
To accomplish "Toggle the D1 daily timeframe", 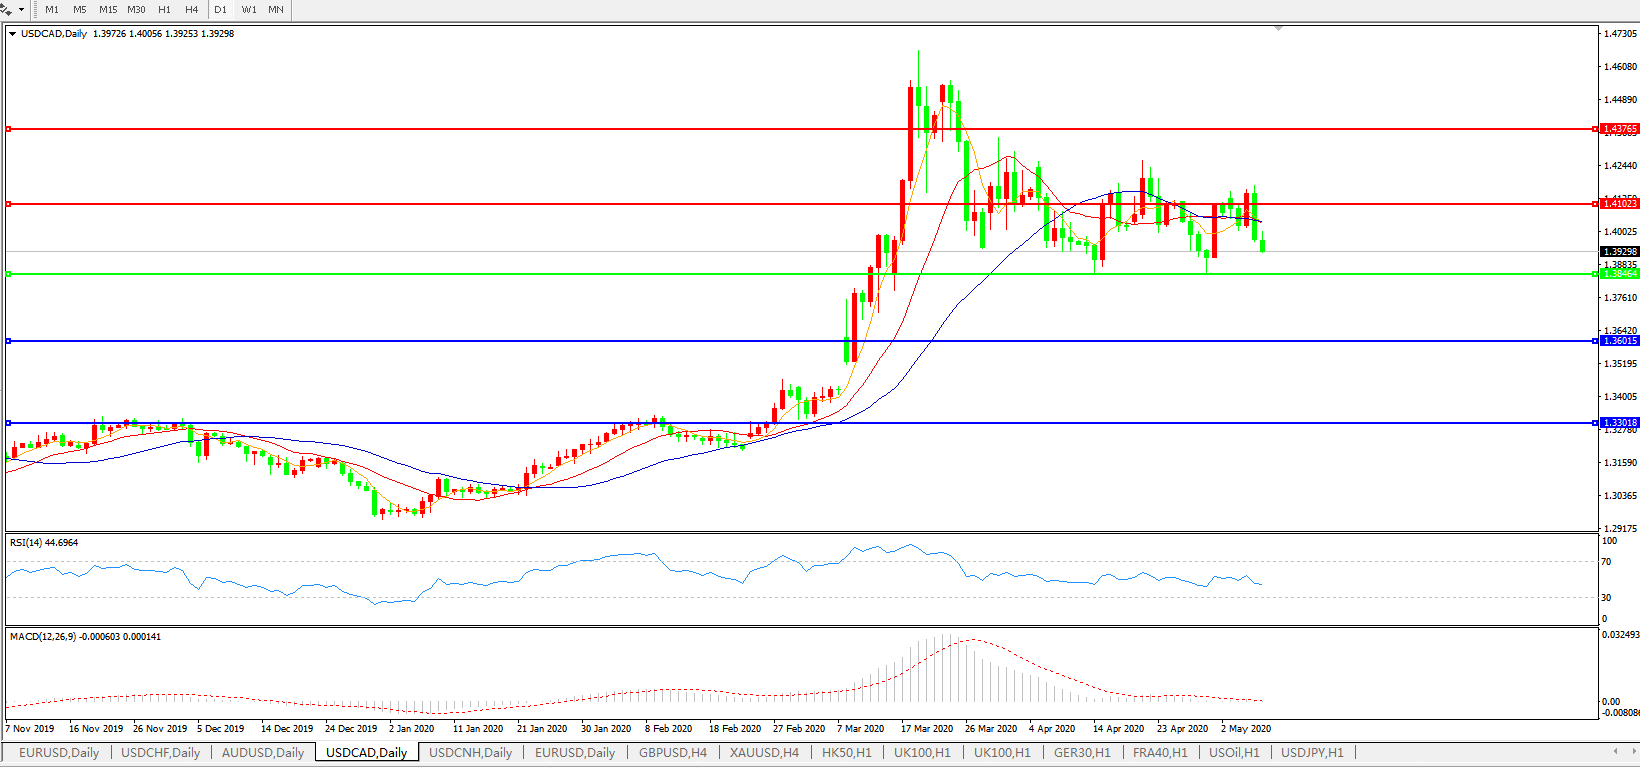I will click(221, 9).
